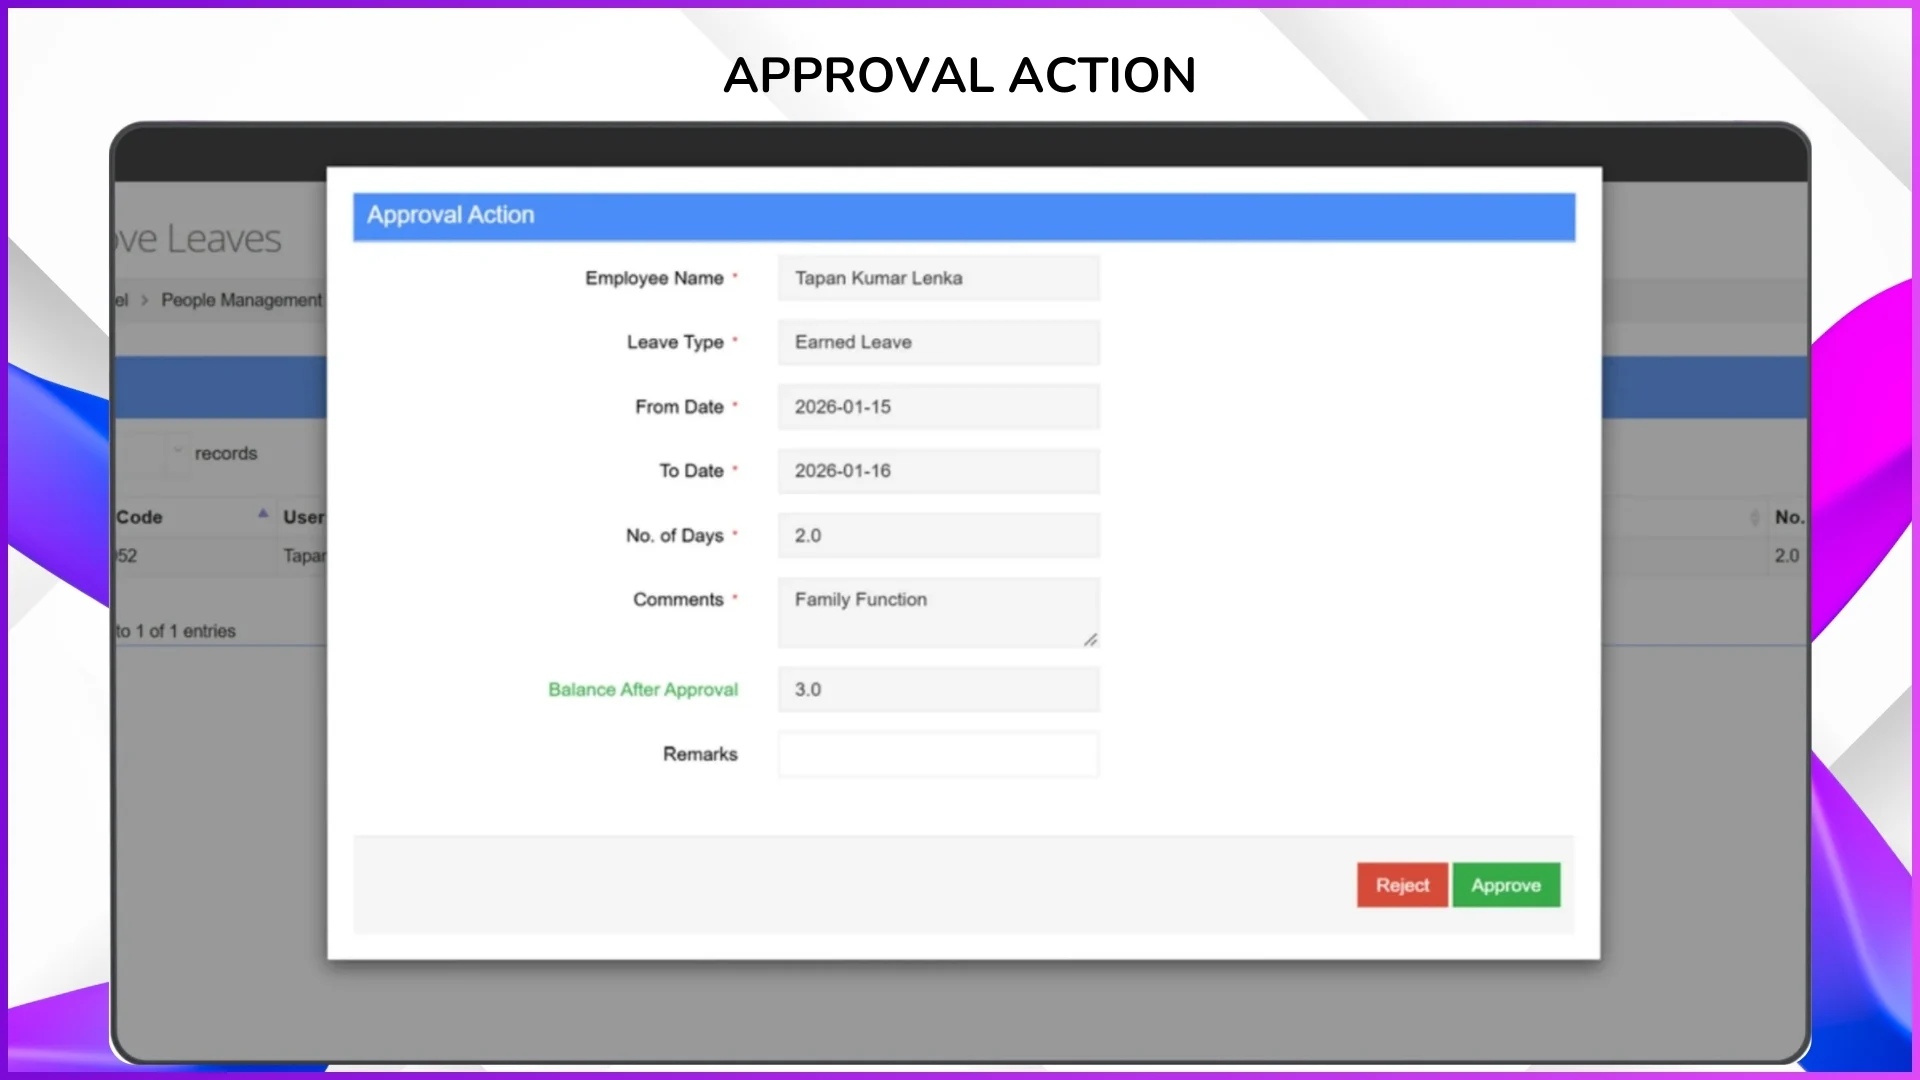Click the Remarks input field
1920x1080 pixels.
coord(937,754)
